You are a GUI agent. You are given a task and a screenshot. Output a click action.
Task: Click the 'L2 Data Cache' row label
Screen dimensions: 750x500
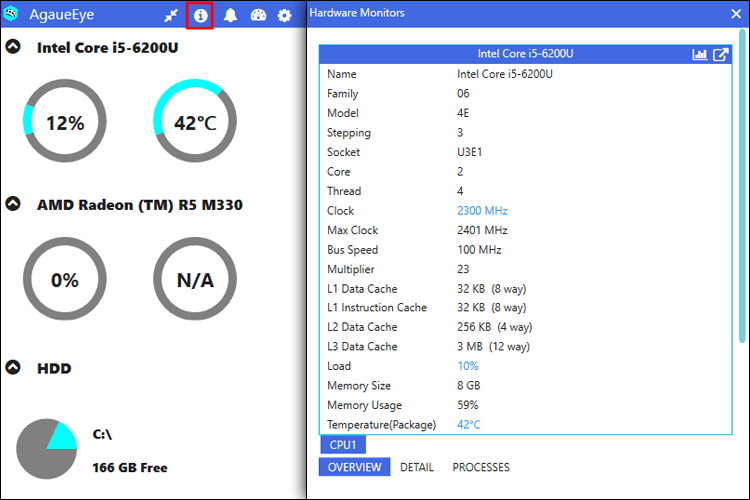click(362, 327)
